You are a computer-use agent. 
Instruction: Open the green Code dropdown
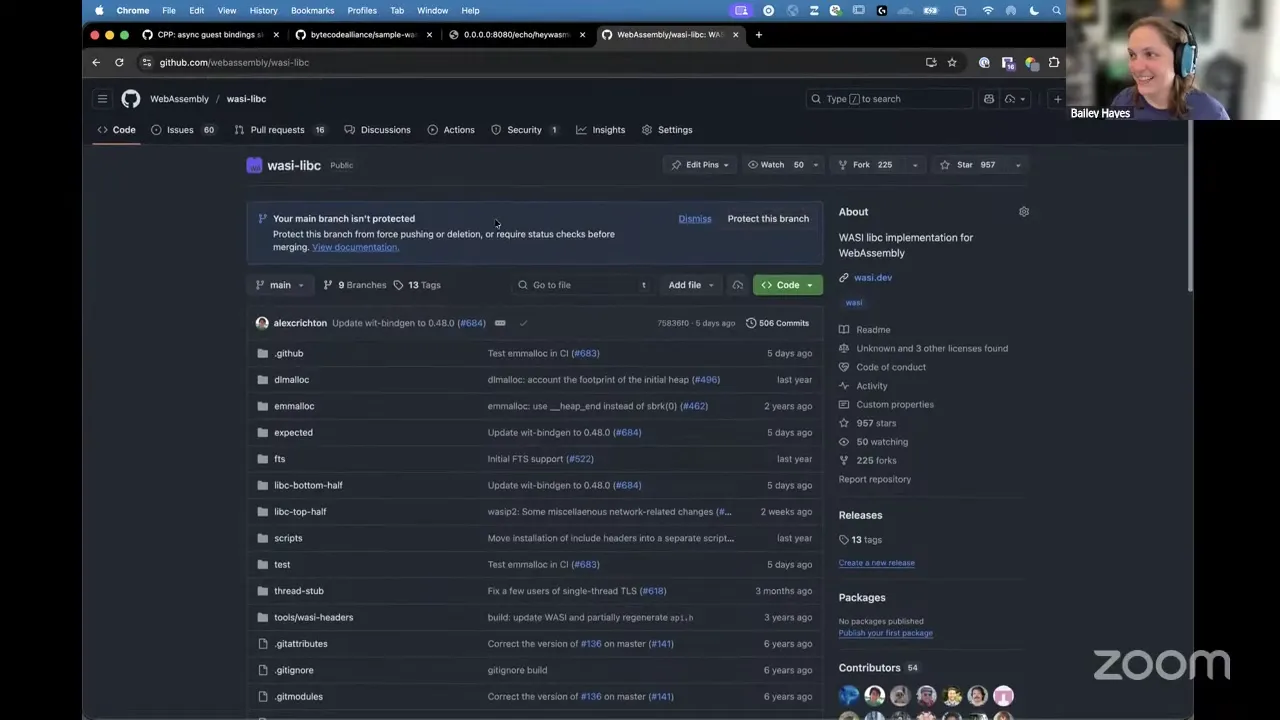point(788,285)
